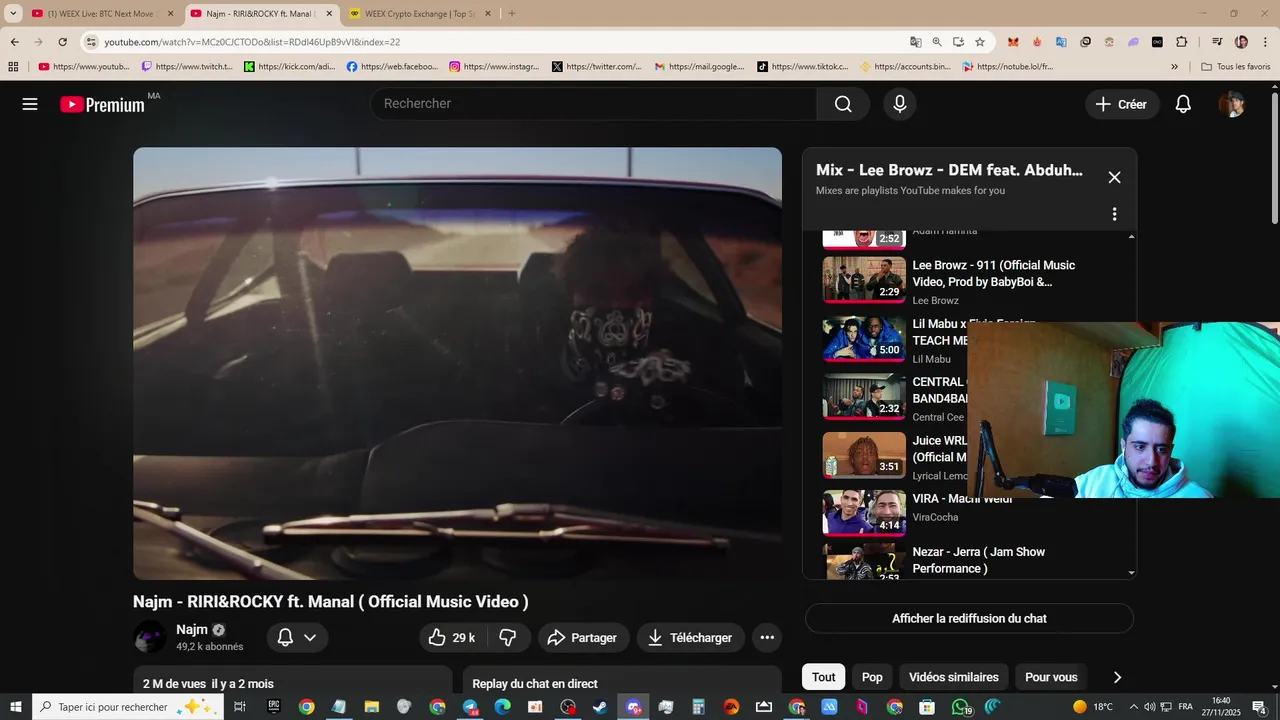The image size is (1280, 720).
Task: Dislike the video
Action: click(508, 637)
